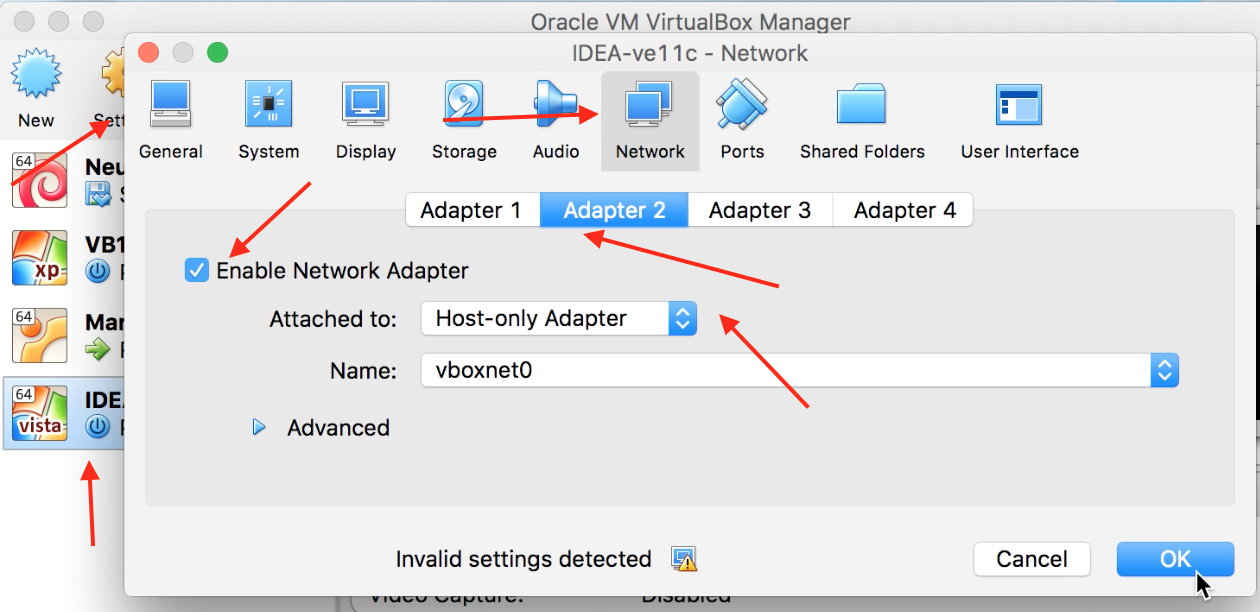
Task: Open the Attached to dropdown
Action: pyautogui.click(x=558, y=319)
